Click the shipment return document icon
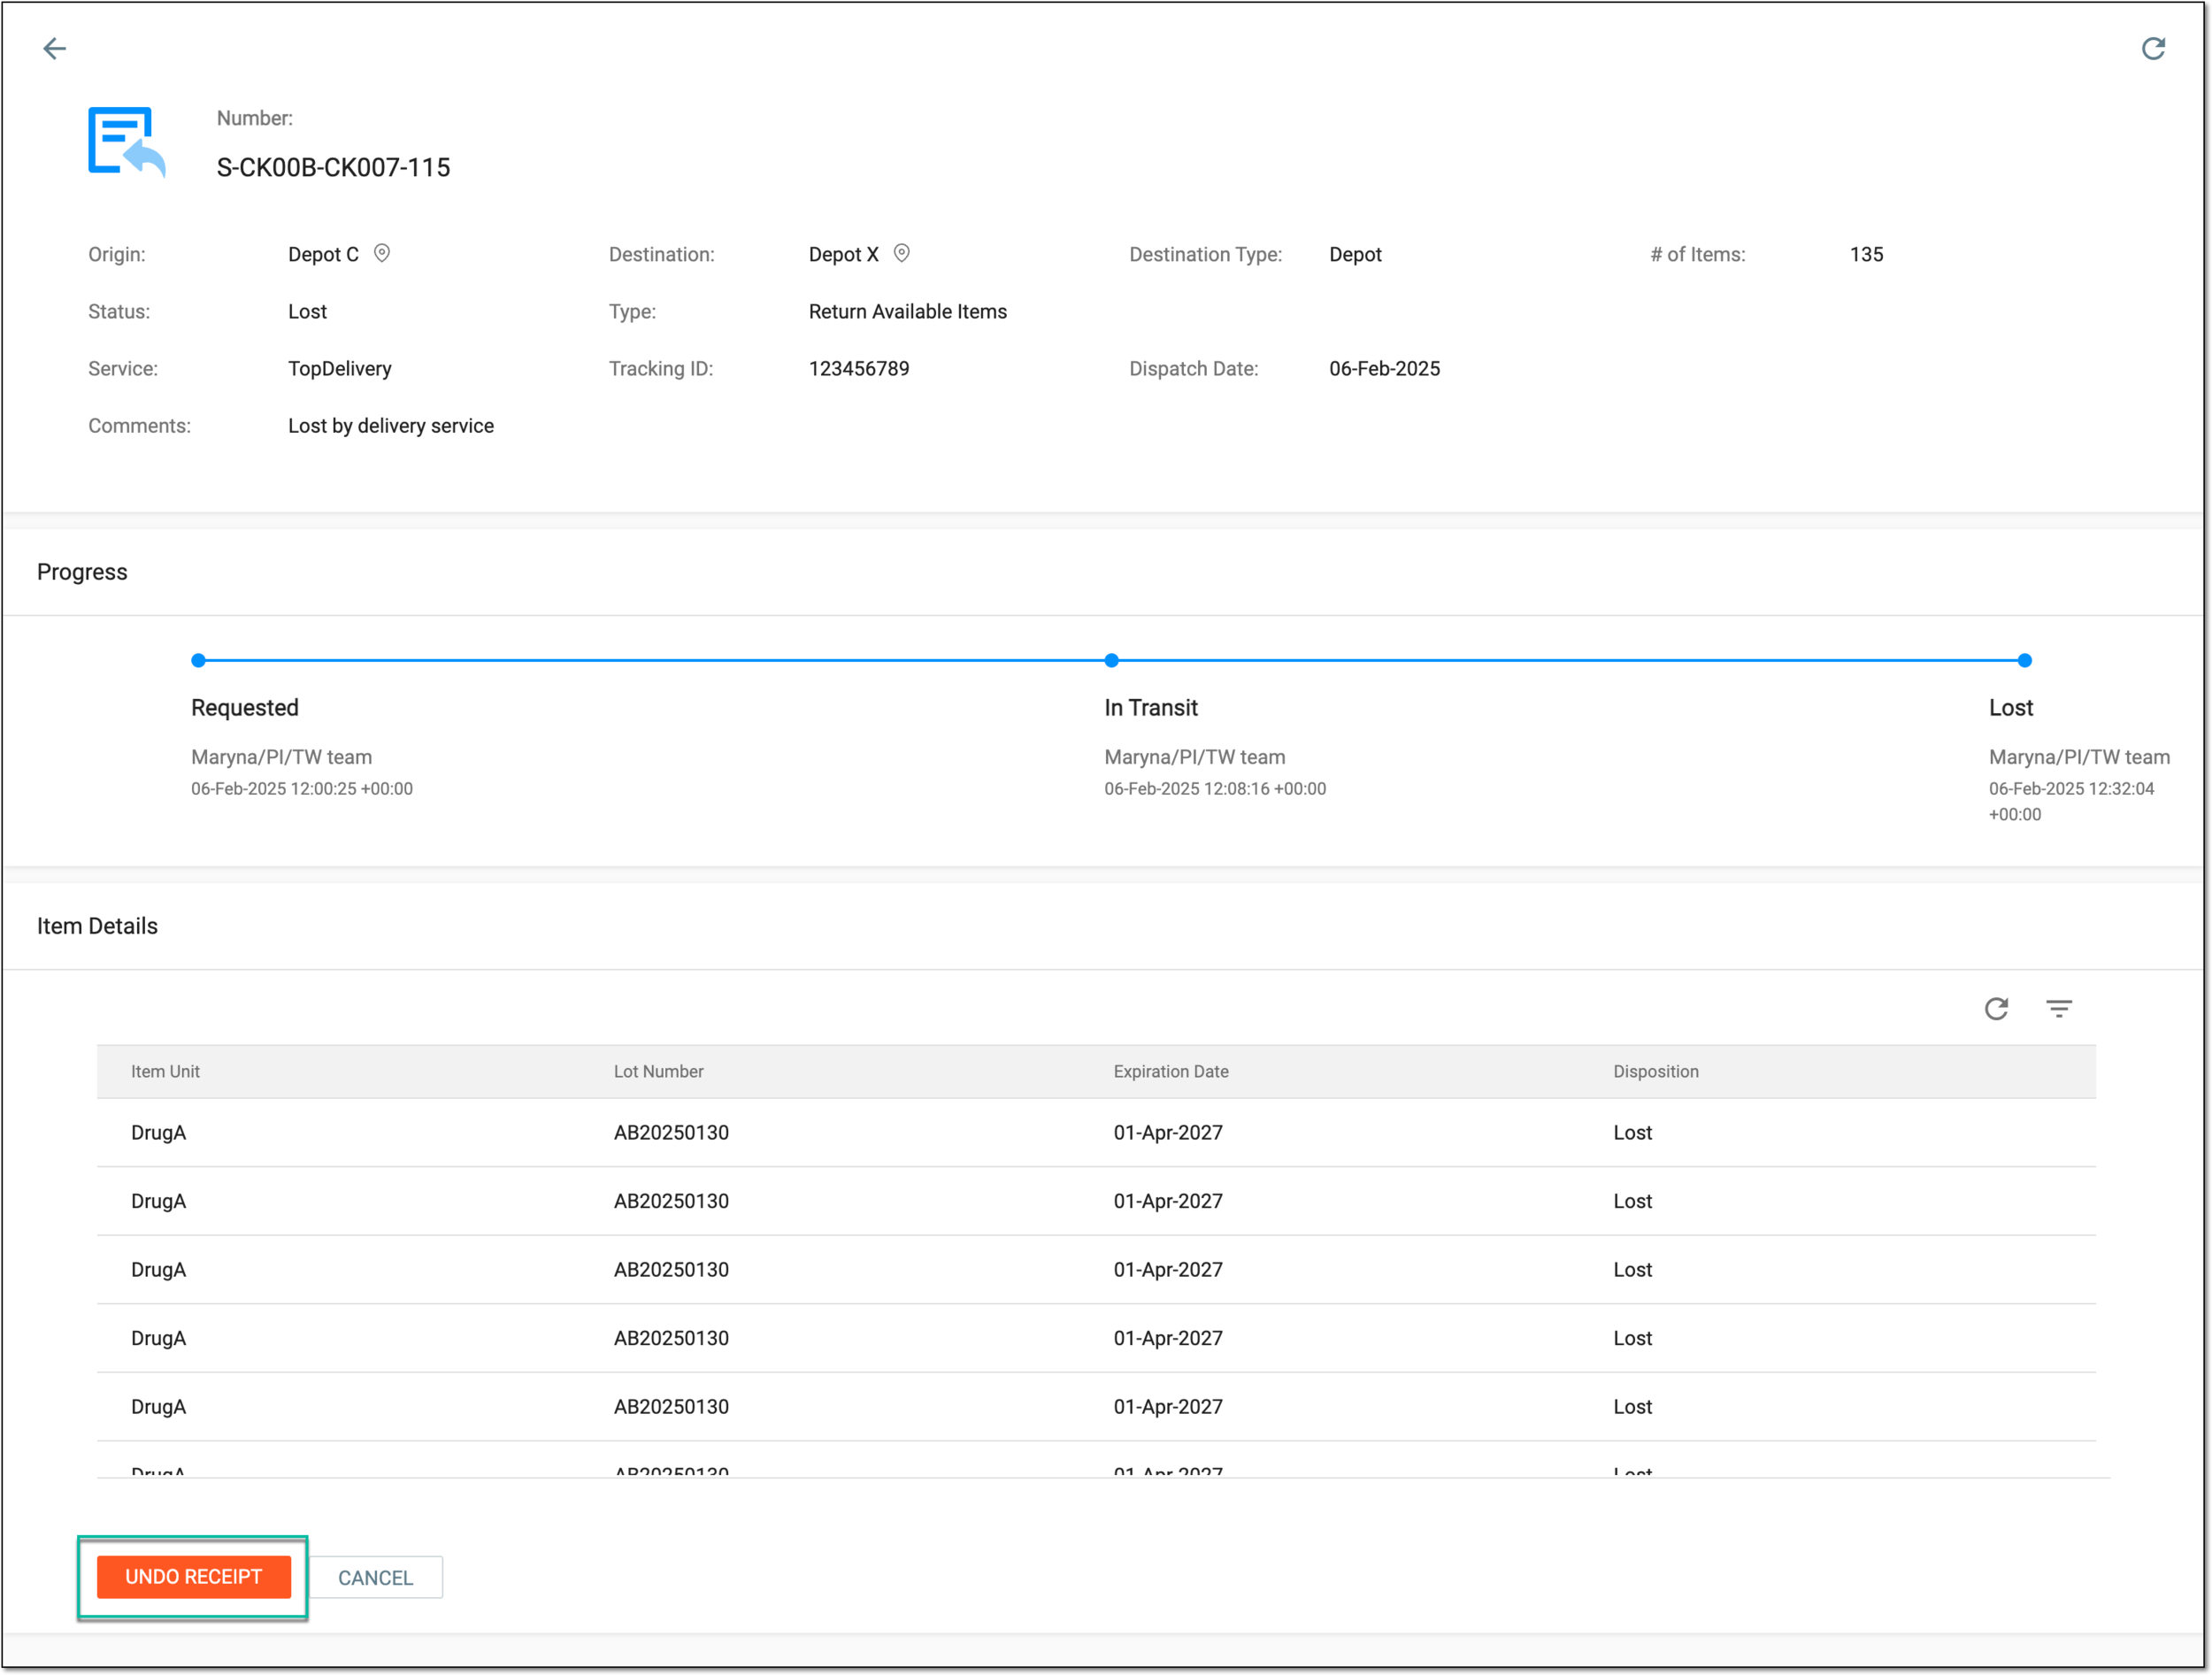The width and height of the screenshot is (2212, 1675). click(126, 142)
